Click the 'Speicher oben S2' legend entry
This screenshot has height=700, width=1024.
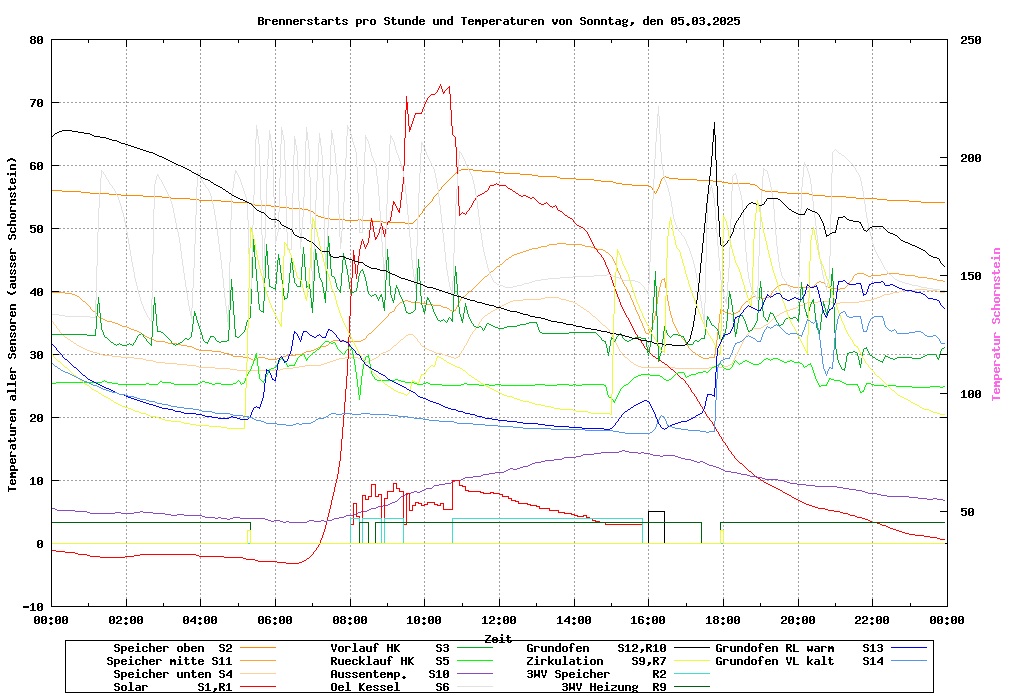coord(172,648)
